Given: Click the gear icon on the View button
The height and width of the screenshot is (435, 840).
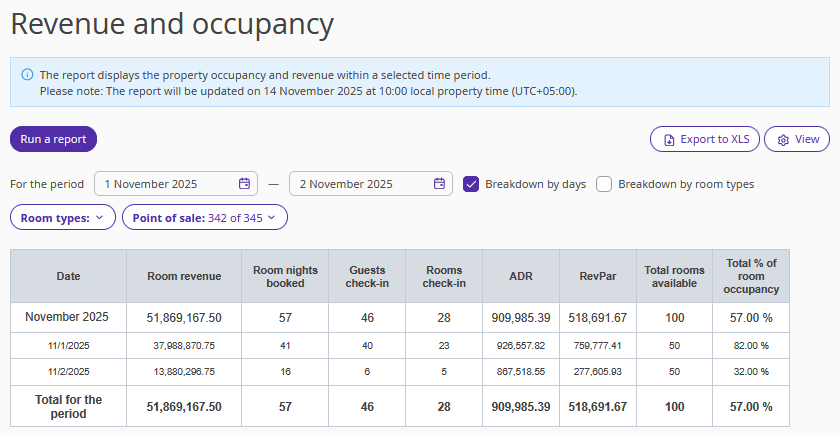Looking at the screenshot, I should click(783, 140).
